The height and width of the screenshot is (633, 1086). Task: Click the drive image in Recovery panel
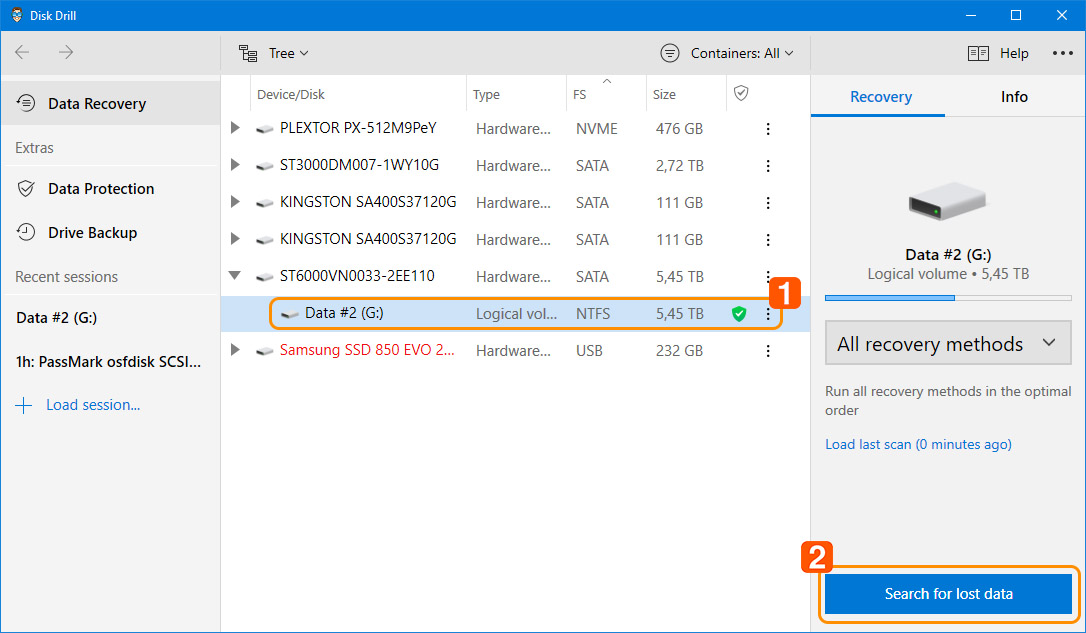click(x=947, y=201)
